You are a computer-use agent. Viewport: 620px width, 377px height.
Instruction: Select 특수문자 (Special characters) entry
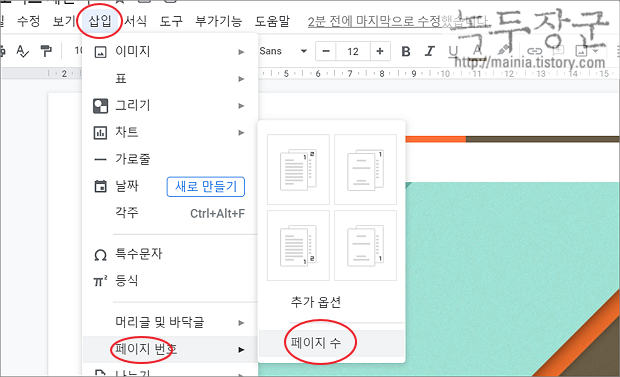170,254
